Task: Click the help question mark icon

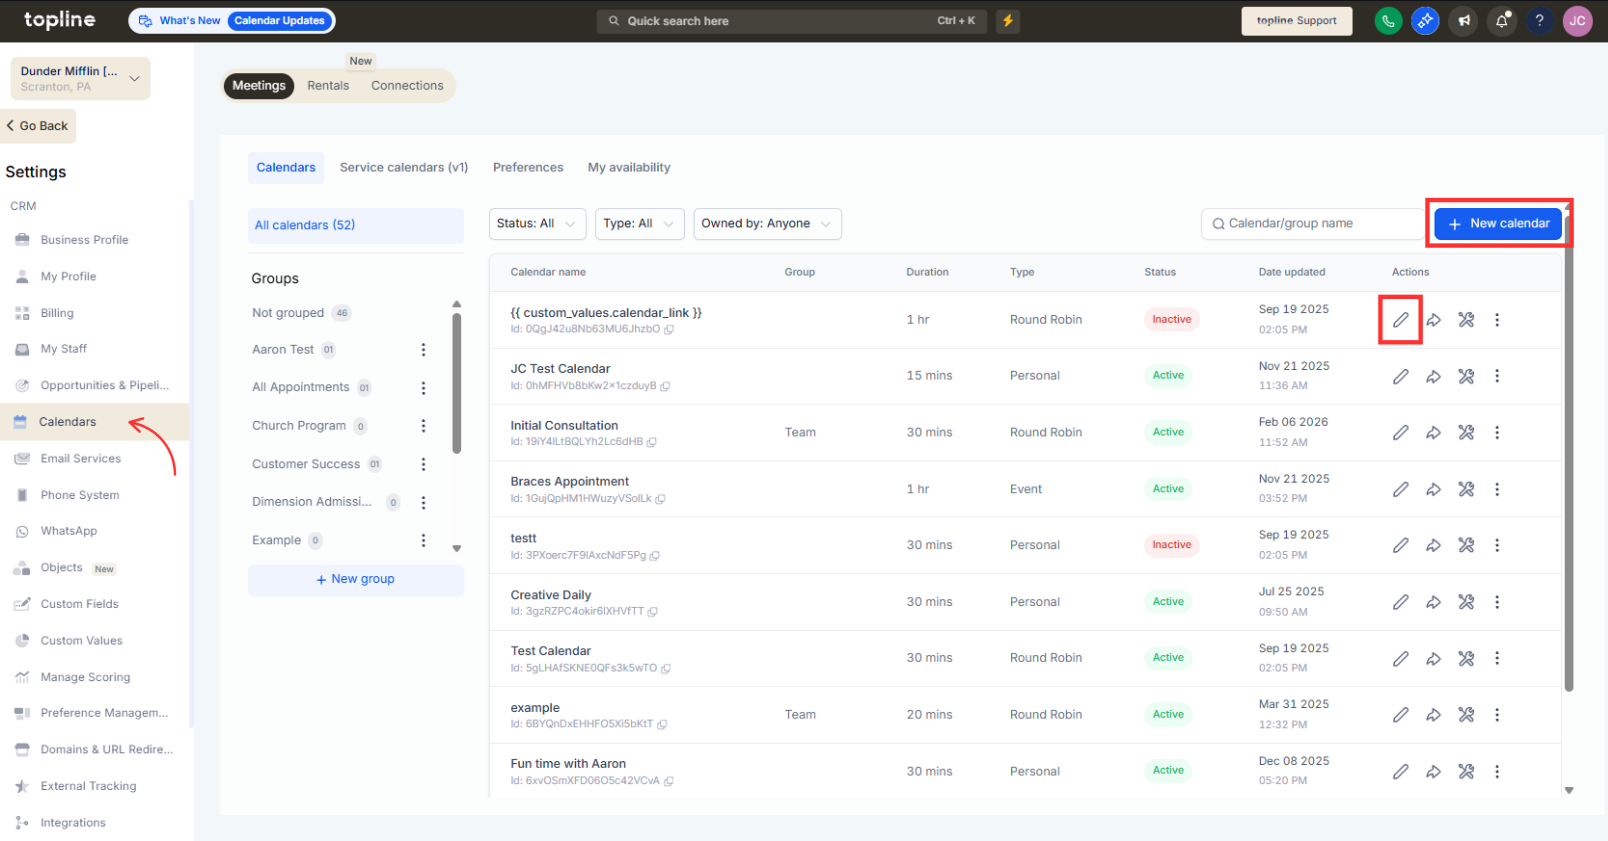Action: point(1540,21)
